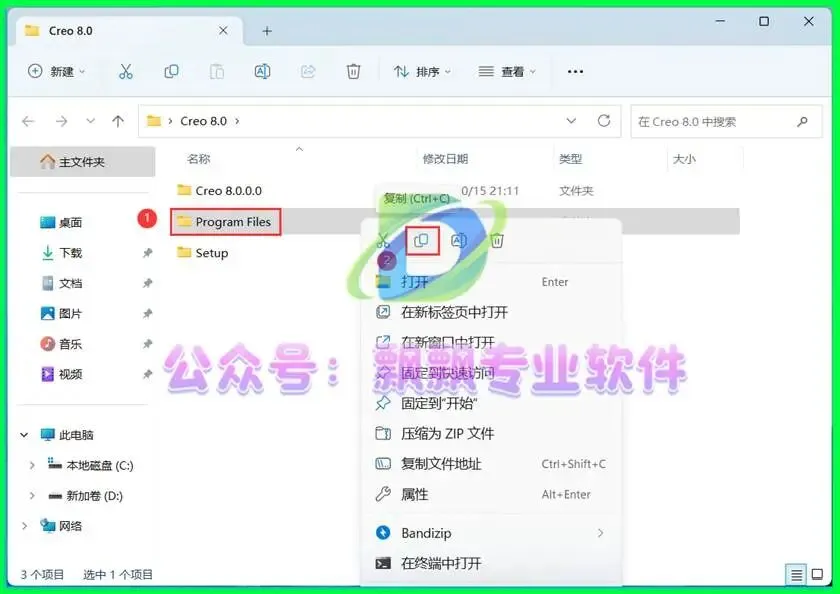Sort by the 类型 column header
This screenshot has width=840, height=594.
pos(570,159)
